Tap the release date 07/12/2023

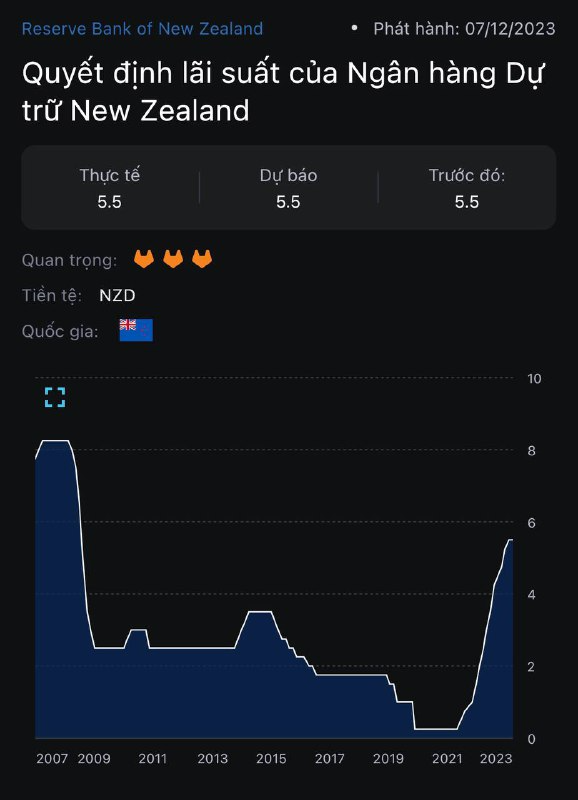click(510, 29)
